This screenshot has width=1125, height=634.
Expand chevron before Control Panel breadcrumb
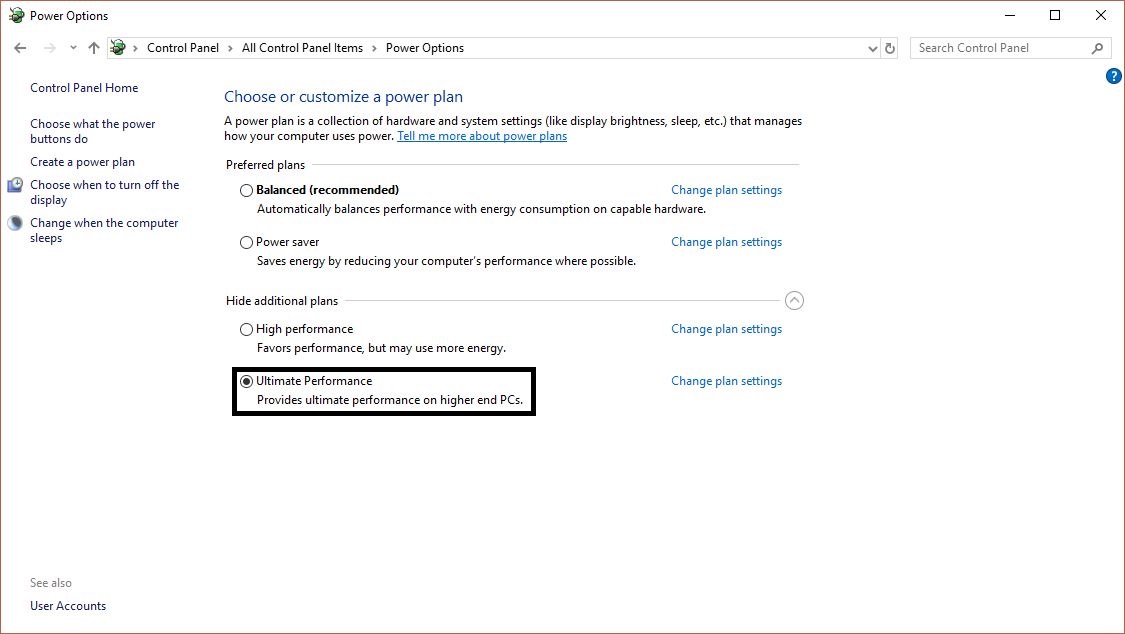point(135,49)
